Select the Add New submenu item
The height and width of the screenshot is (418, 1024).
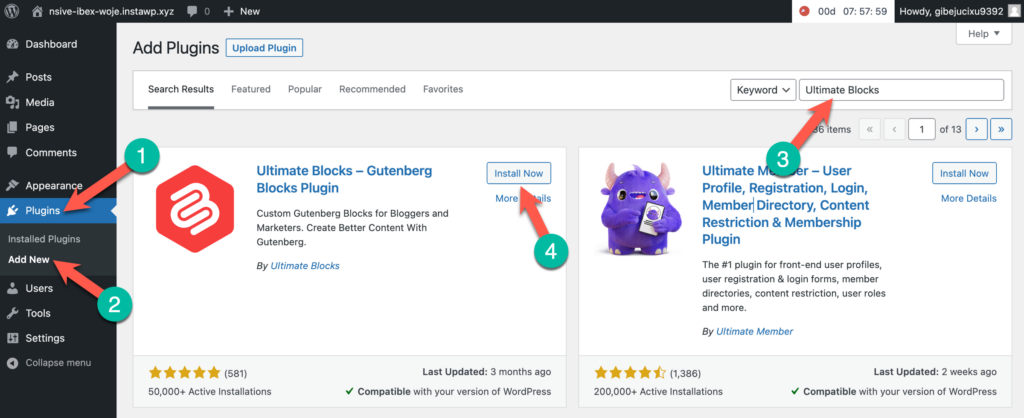coord(29,259)
